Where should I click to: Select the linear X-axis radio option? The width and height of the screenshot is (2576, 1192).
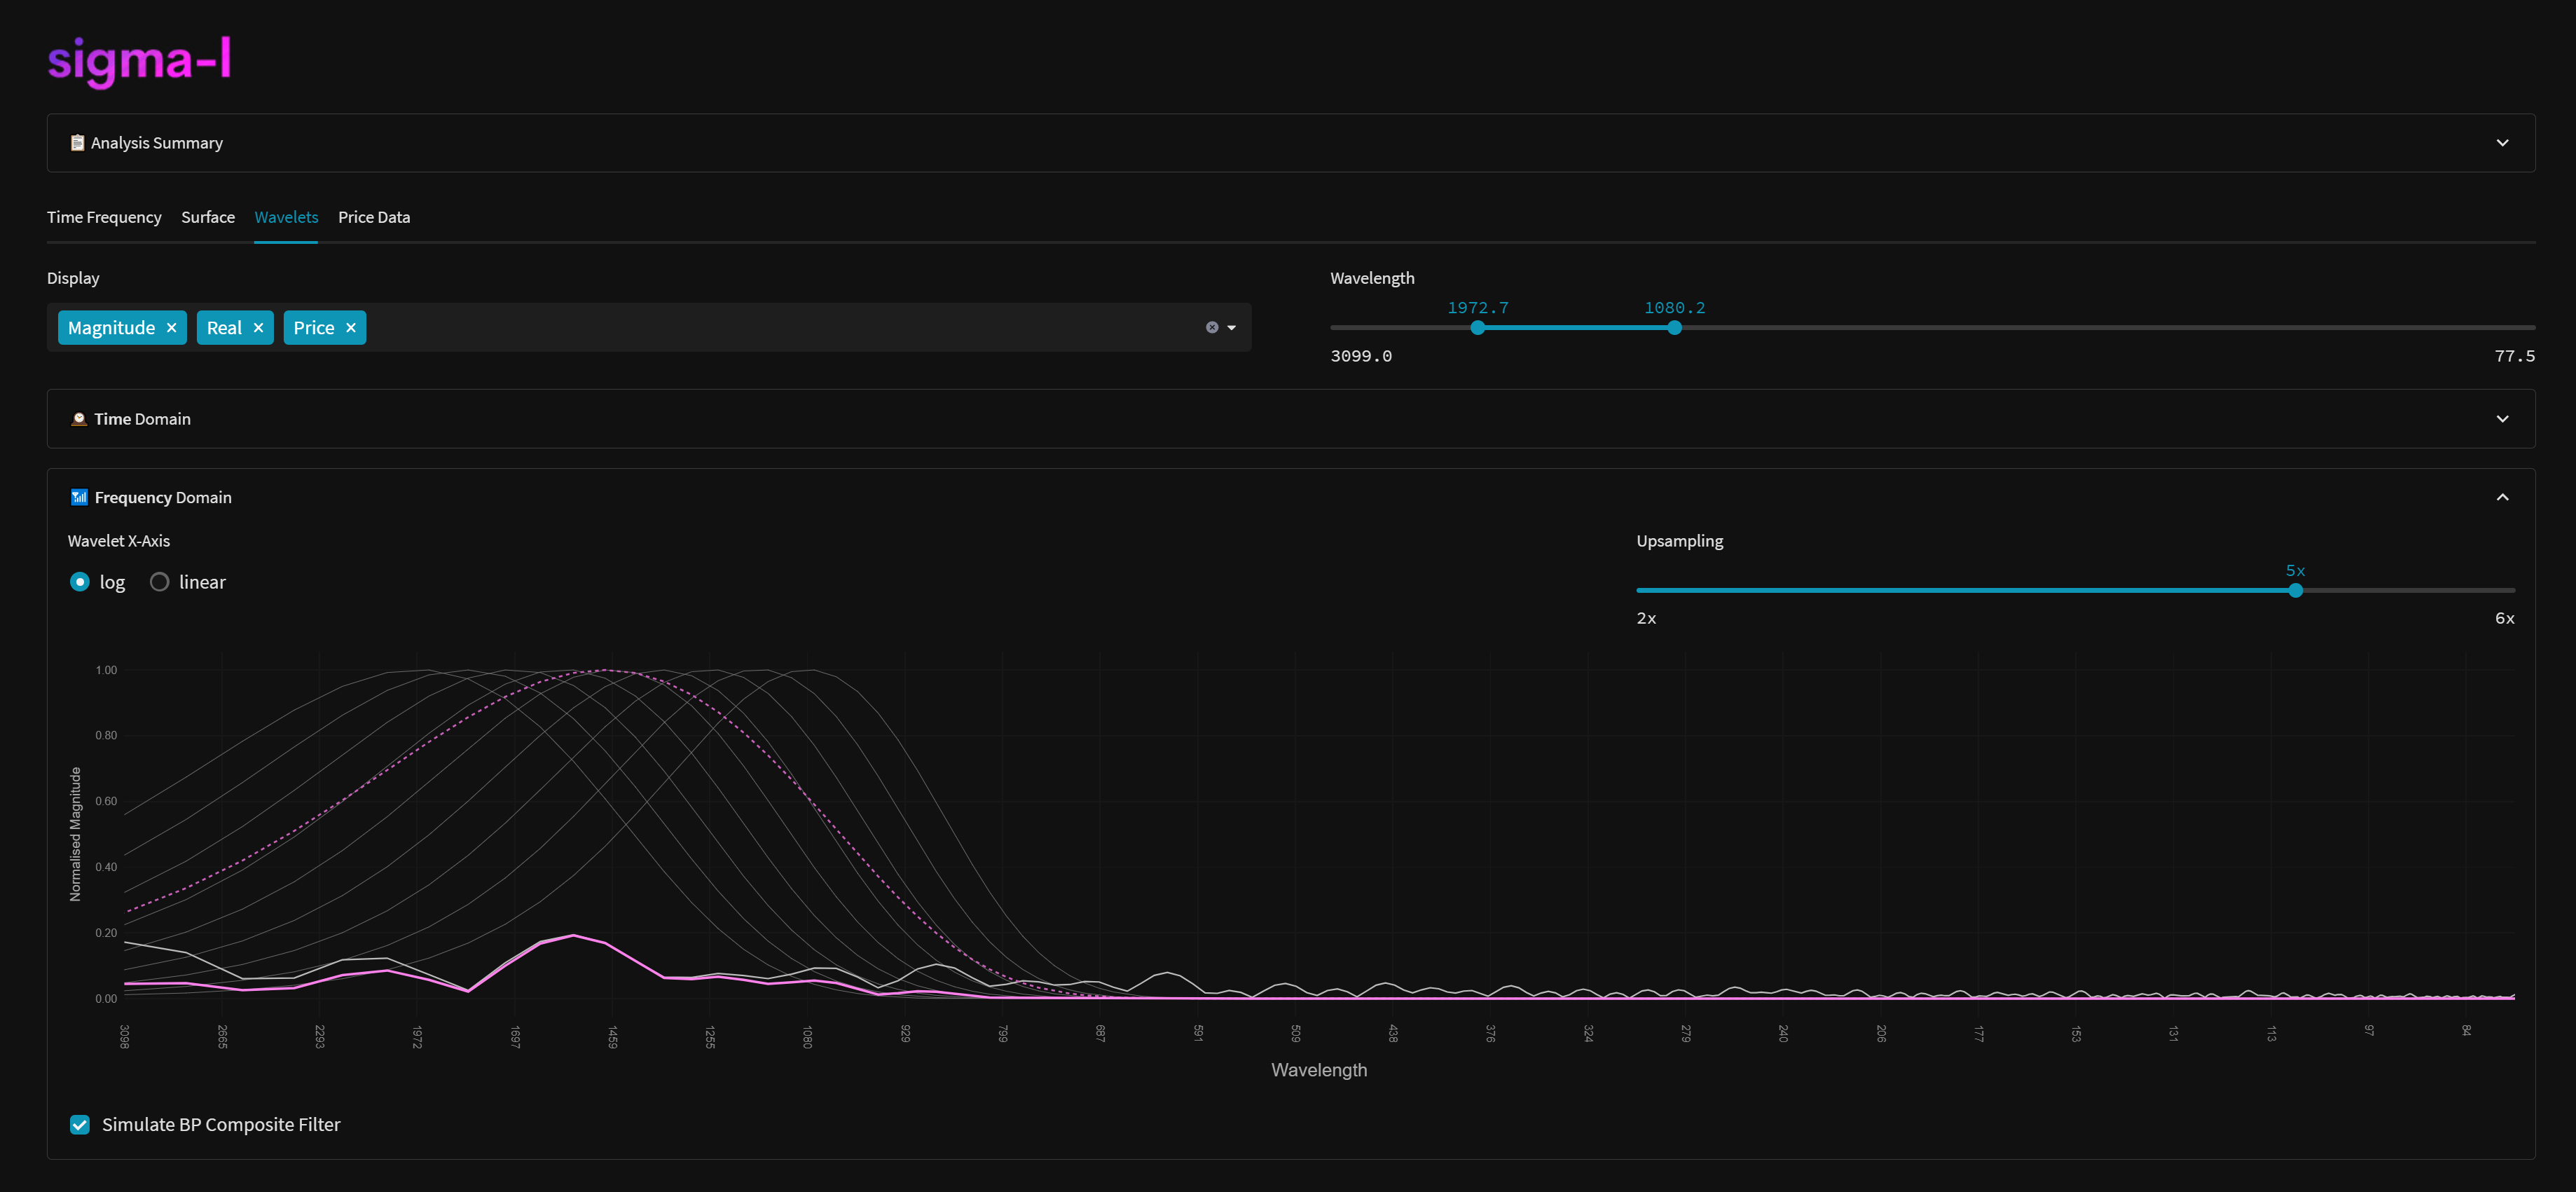pyautogui.click(x=159, y=582)
